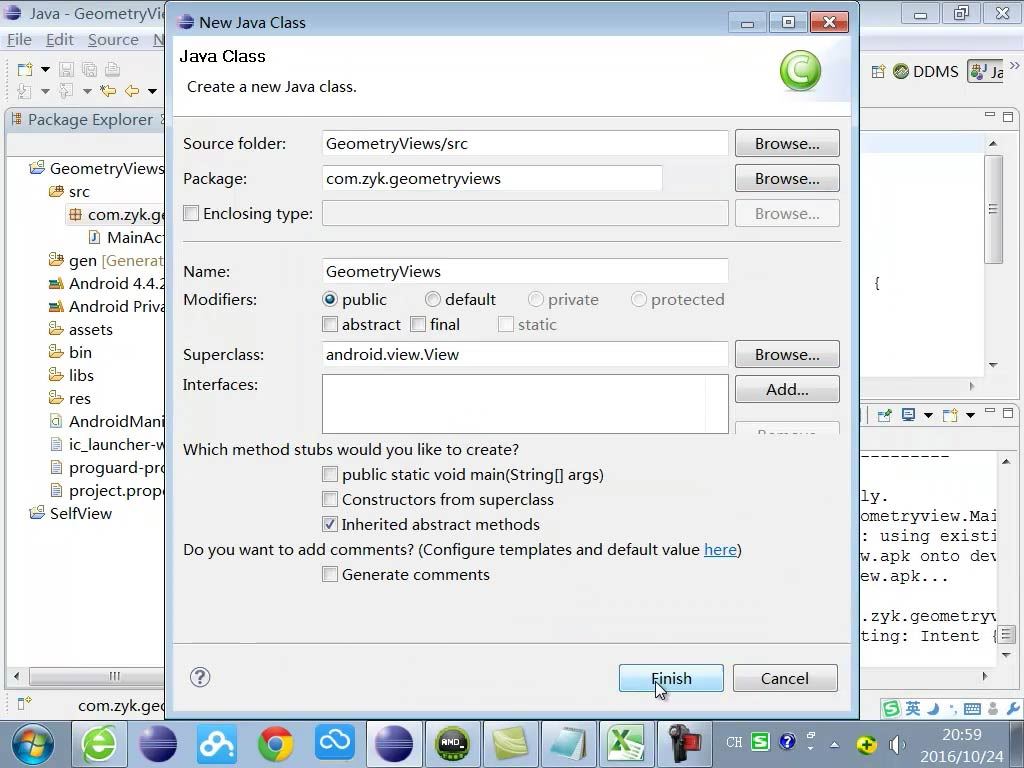This screenshot has height=768, width=1024.
Task: Click the Superclass input field
Action: (525, 354)
